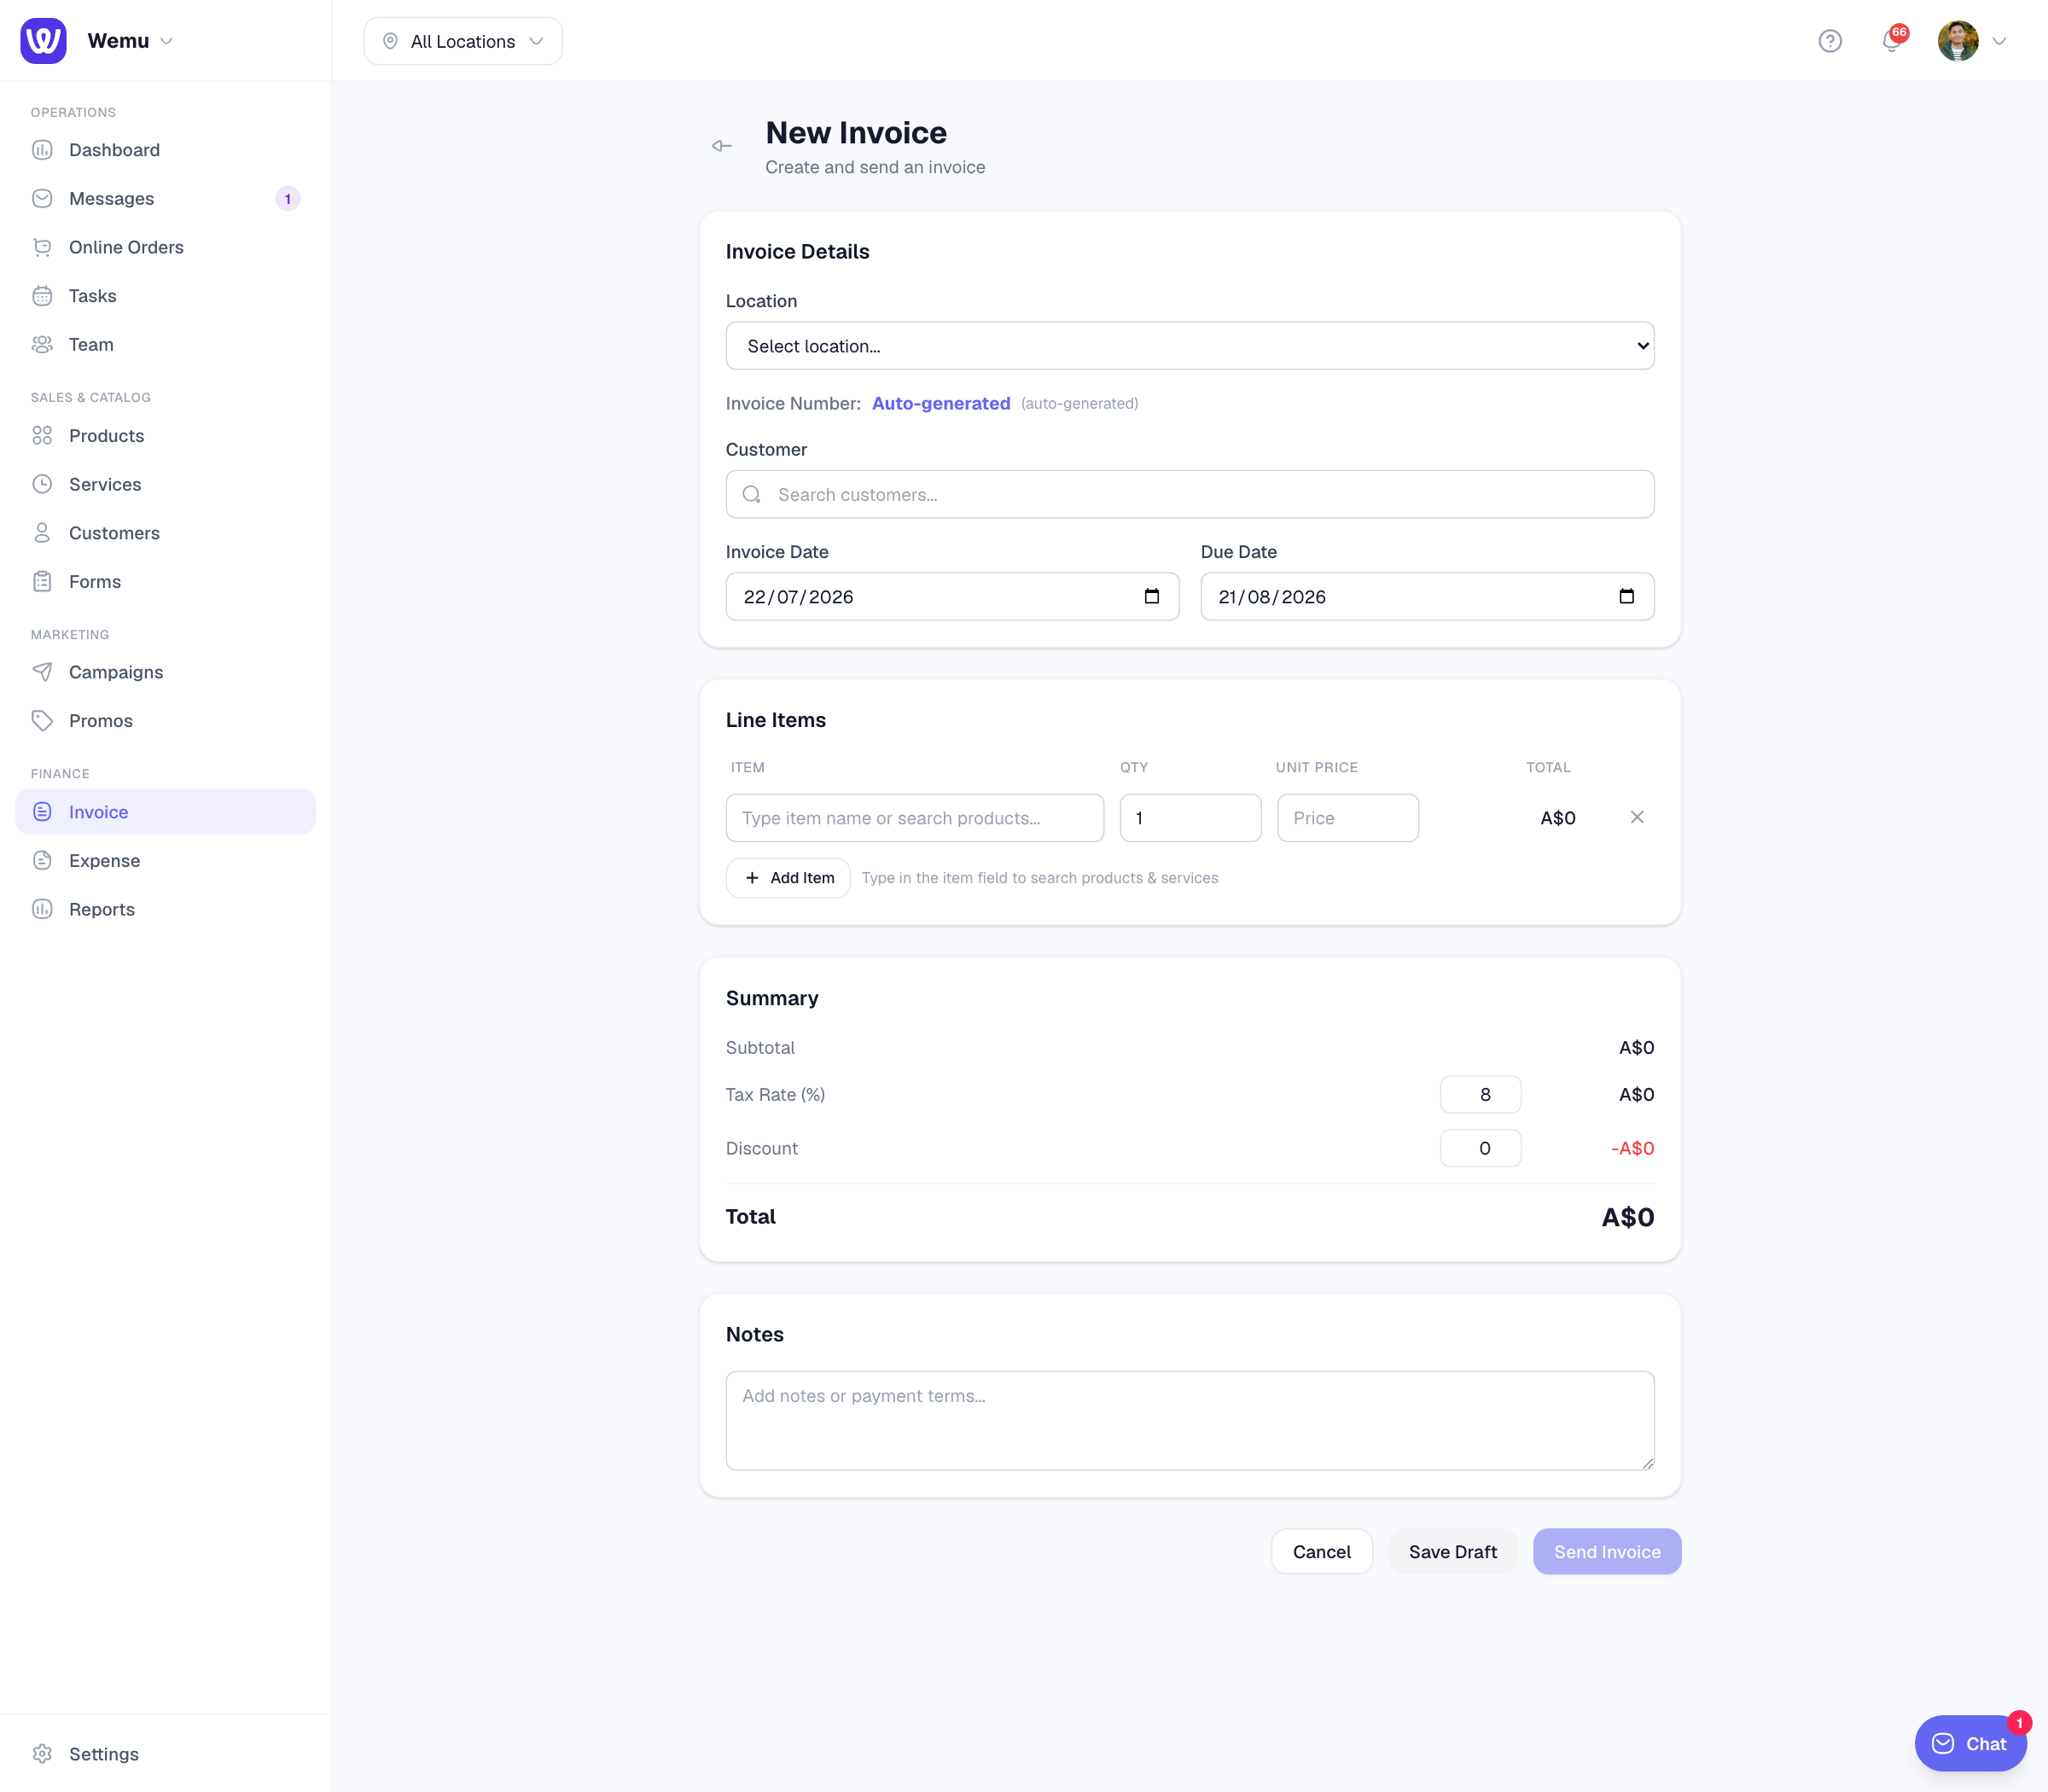Open Promos in the sidebar
The image size is (2048, 1792).
point(166,720)
